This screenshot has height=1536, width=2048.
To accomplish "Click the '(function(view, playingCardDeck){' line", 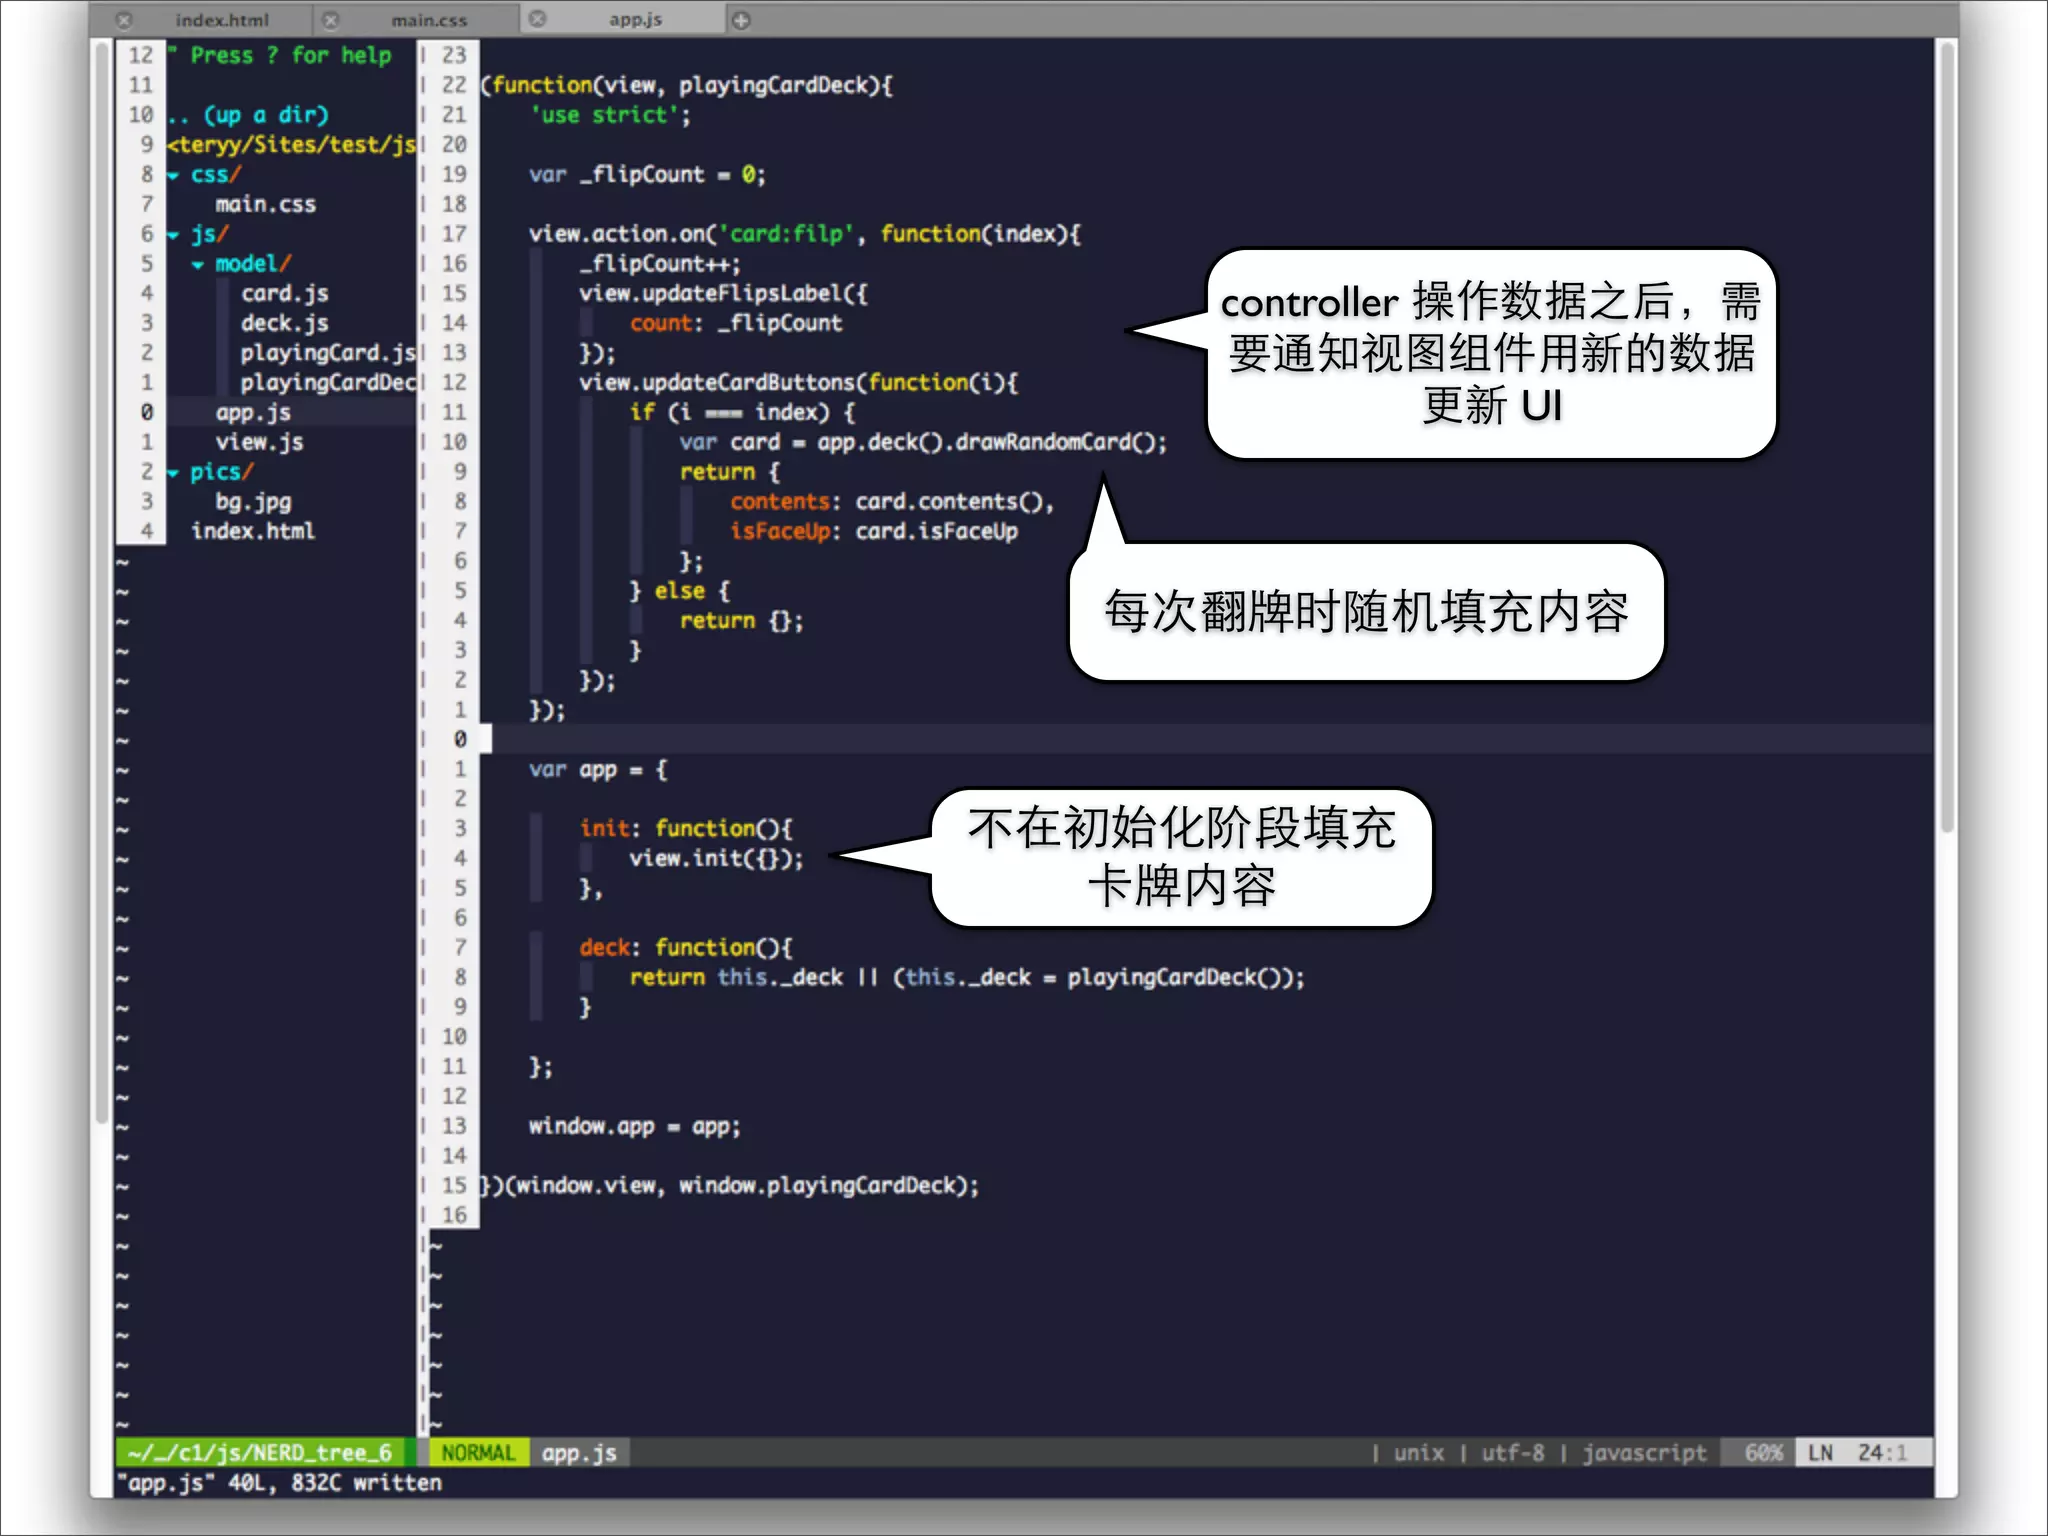I will tap(687, 85).
